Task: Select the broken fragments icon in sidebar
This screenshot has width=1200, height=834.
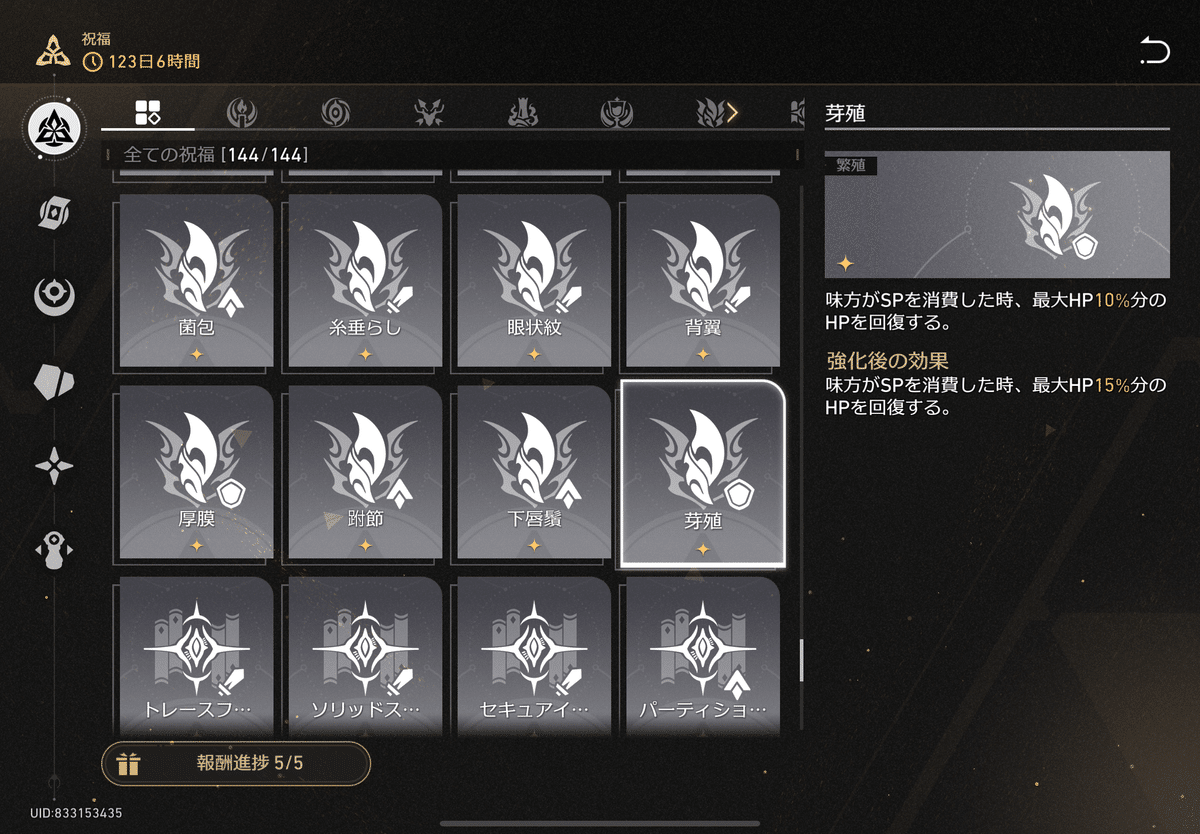Action: tap(53, 381)
